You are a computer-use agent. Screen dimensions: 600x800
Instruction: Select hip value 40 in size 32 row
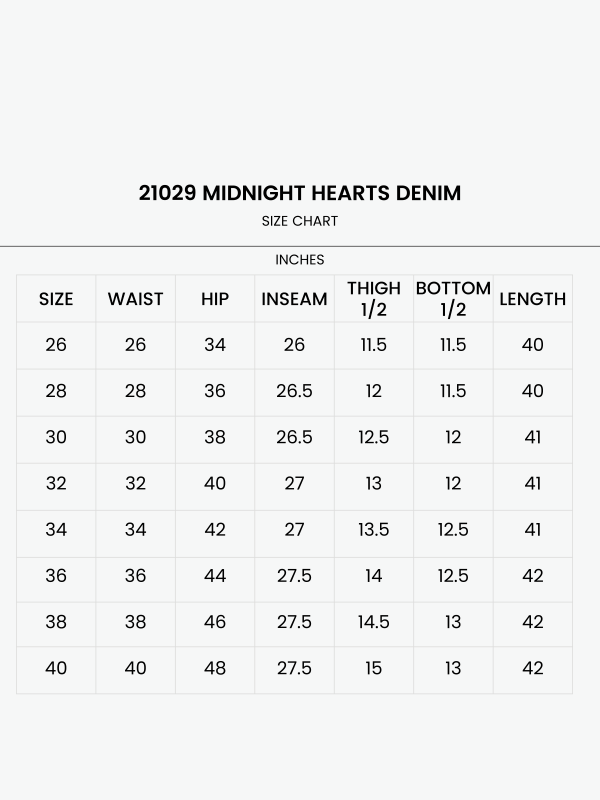coord(215,484)
